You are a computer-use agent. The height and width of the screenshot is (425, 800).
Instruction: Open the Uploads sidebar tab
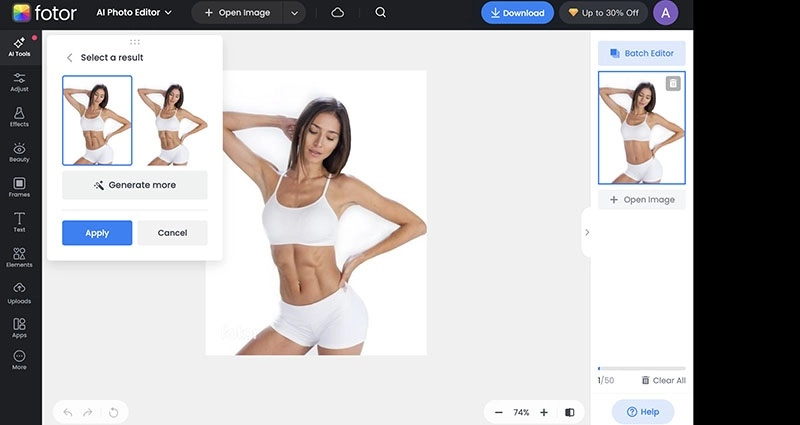point(19,293)
